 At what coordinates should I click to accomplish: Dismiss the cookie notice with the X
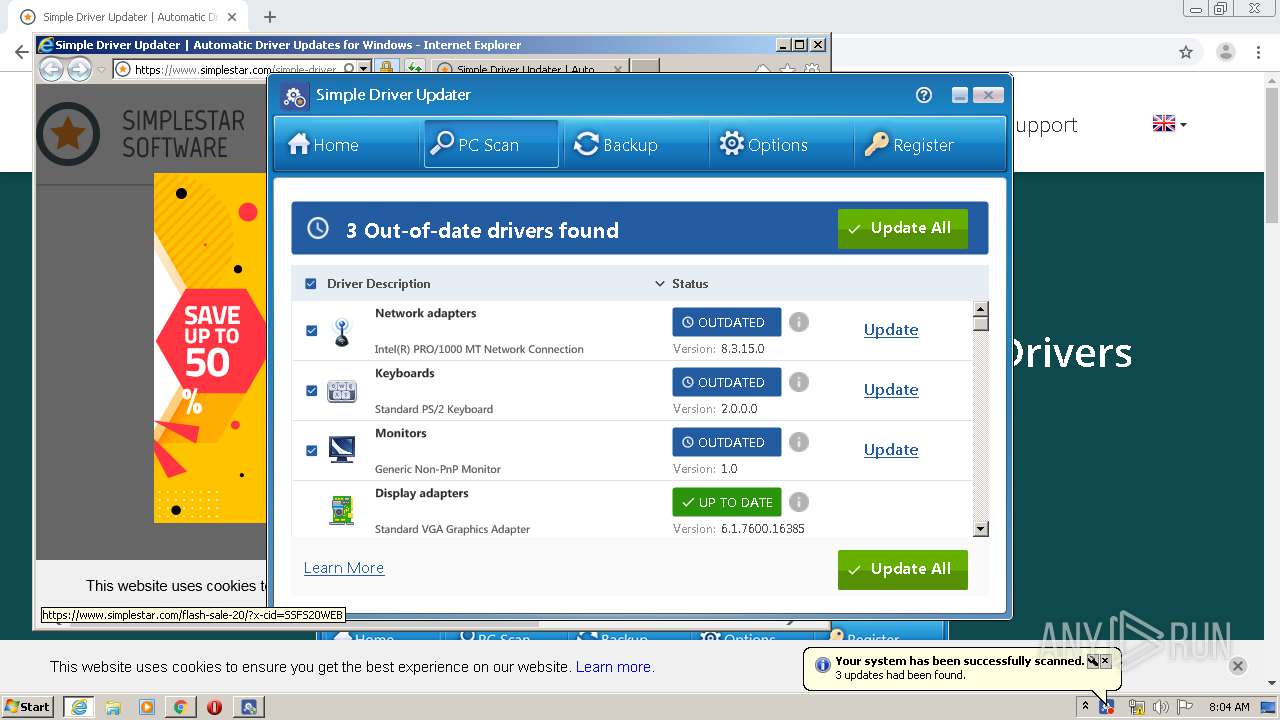click(x=1237, y=666)
